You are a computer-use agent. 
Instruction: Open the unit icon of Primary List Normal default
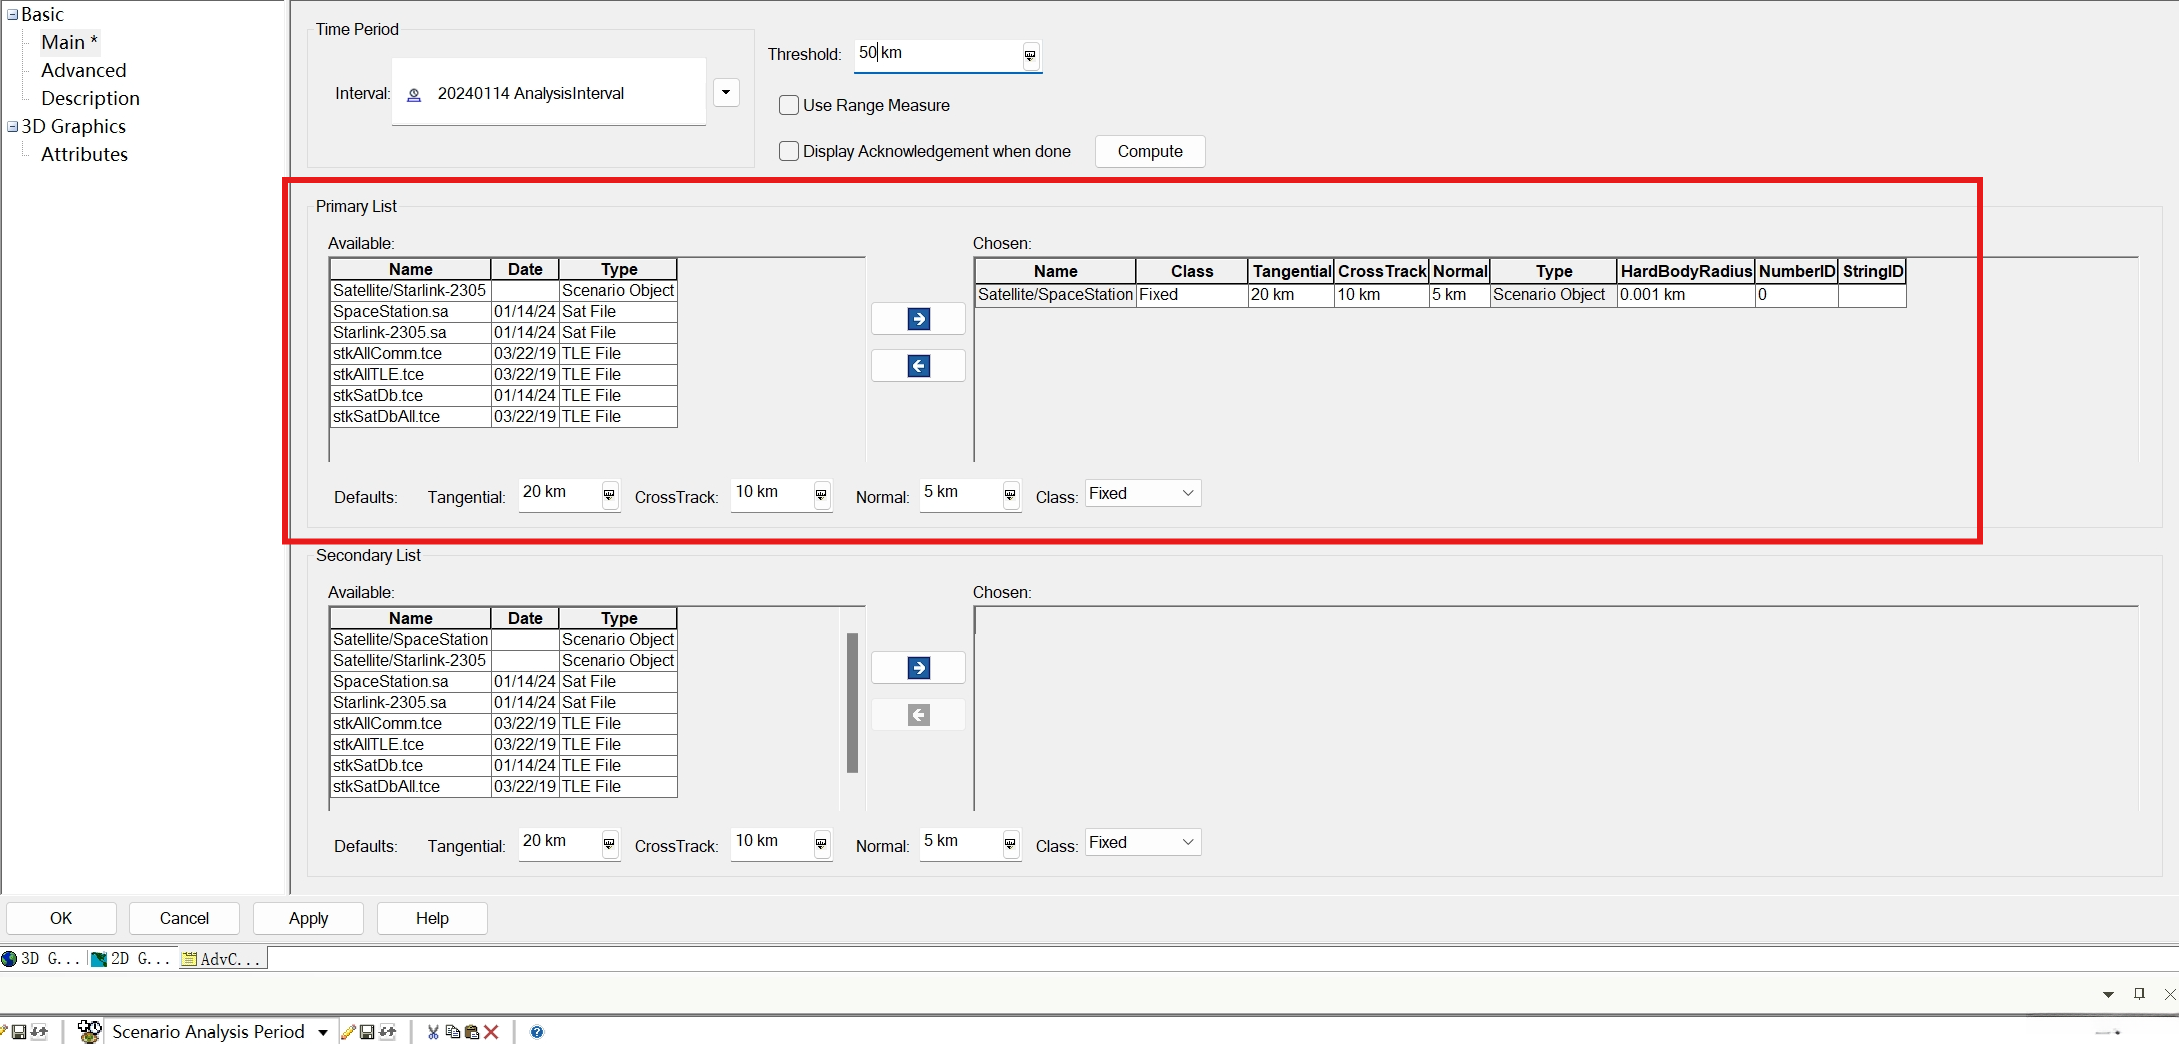pos(1010,495)
